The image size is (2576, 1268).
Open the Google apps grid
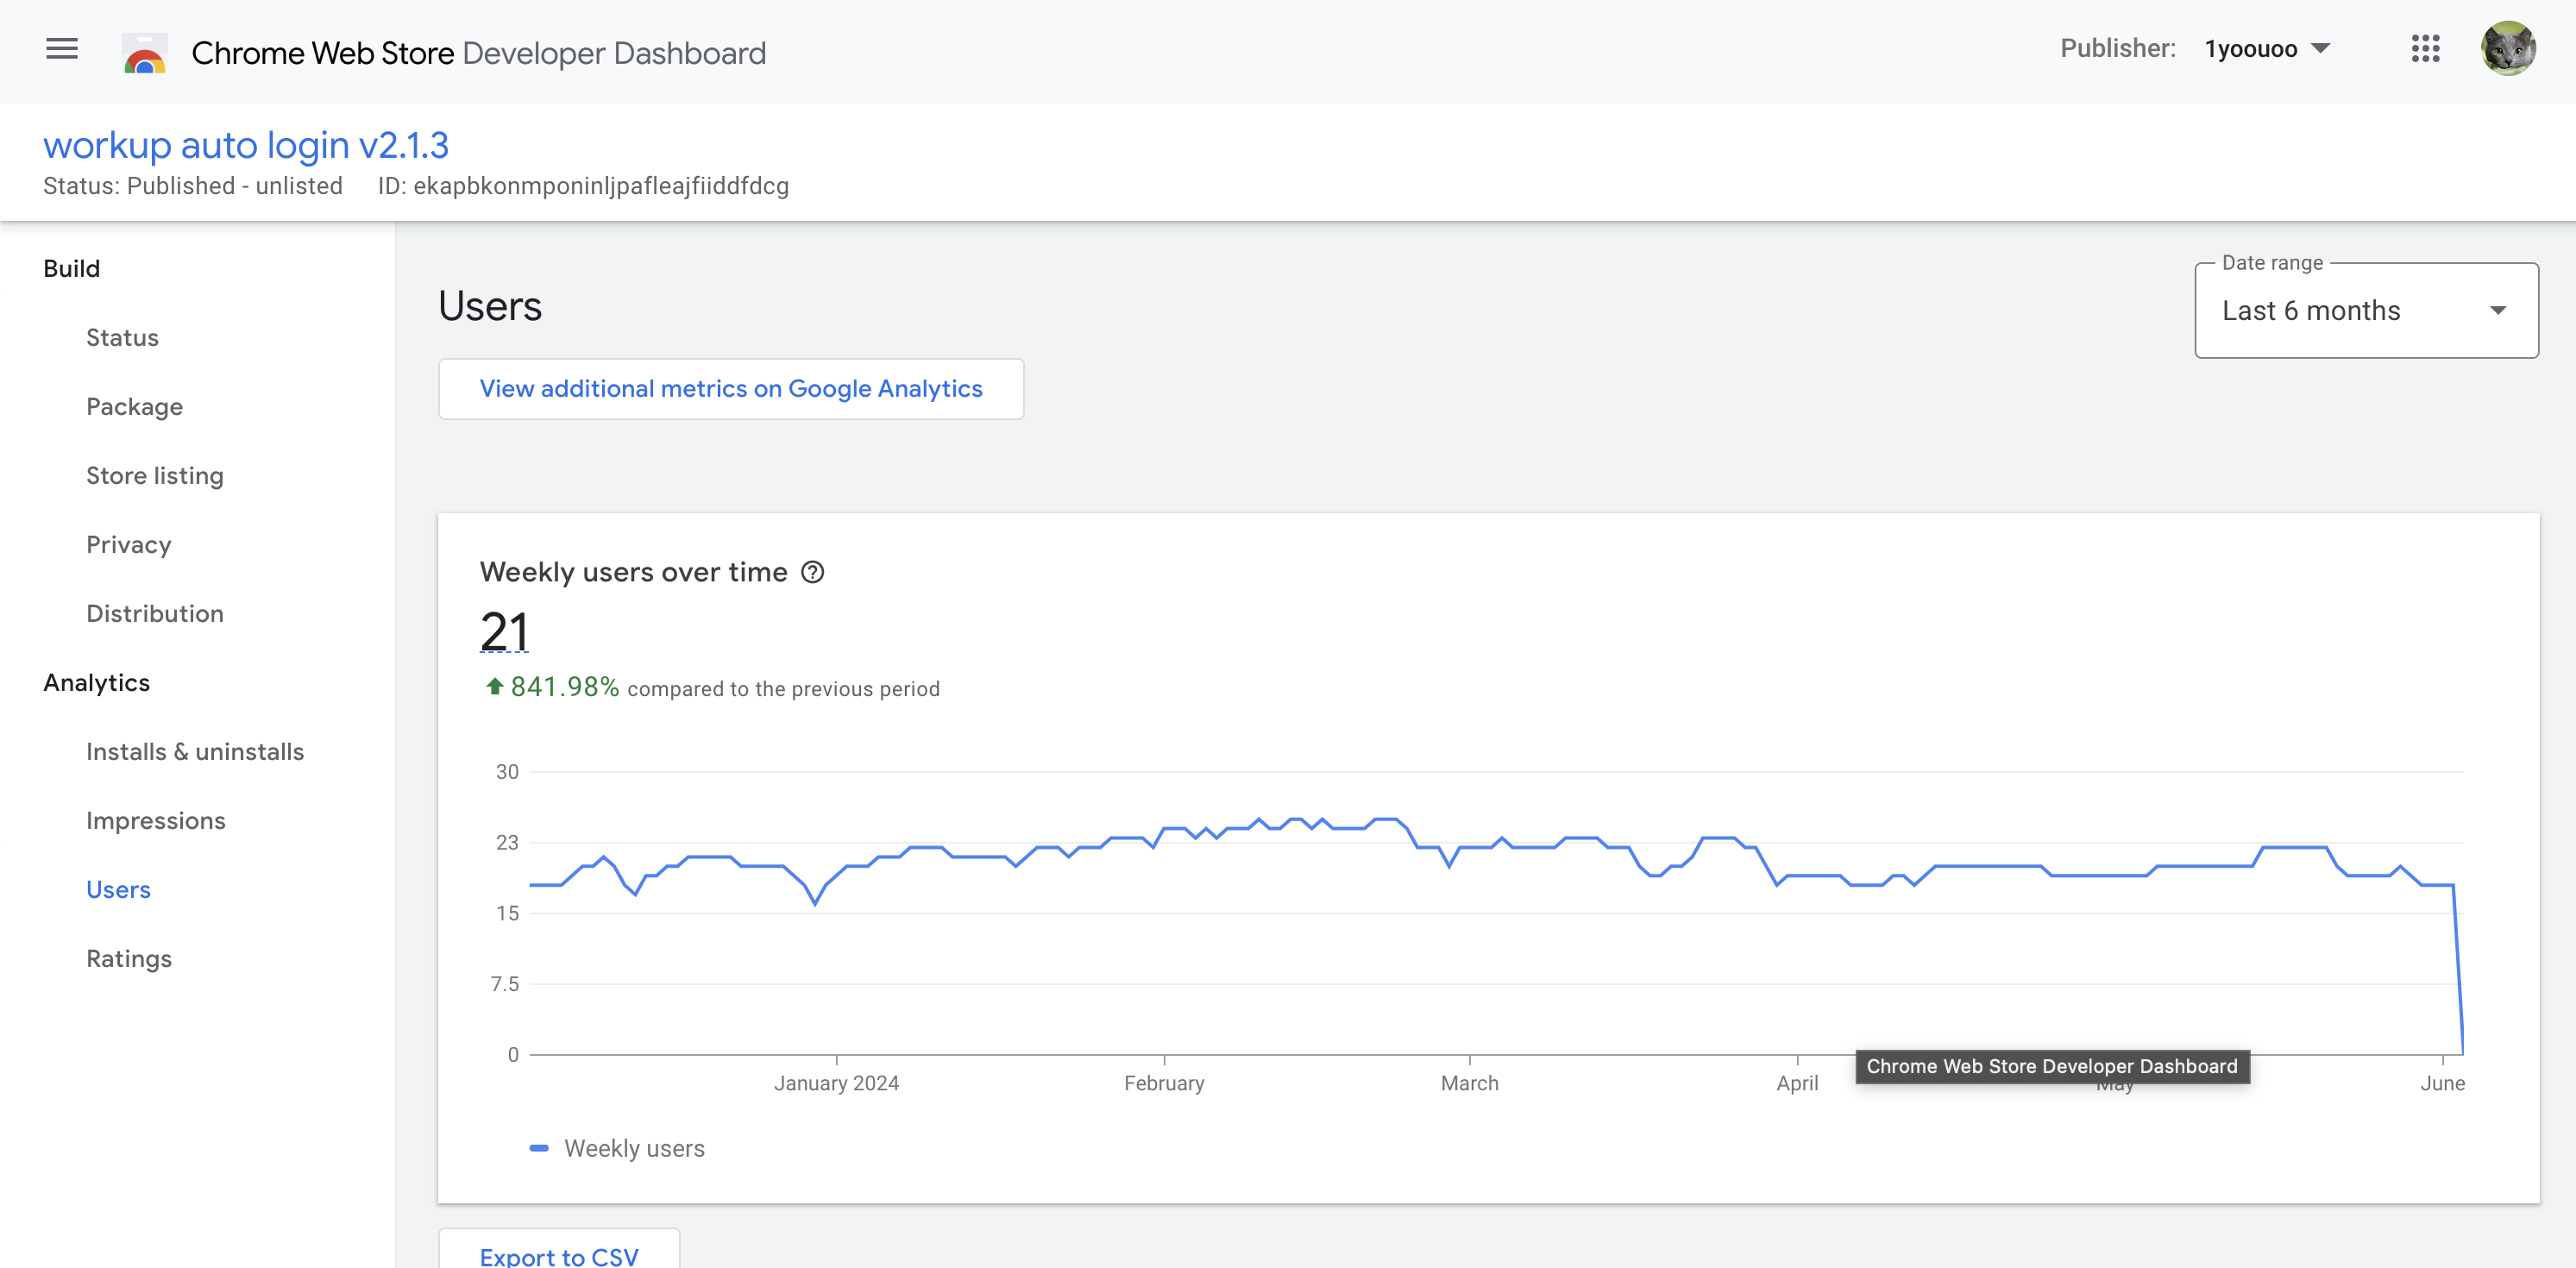pyautogui.click(x=2425, y=49)
